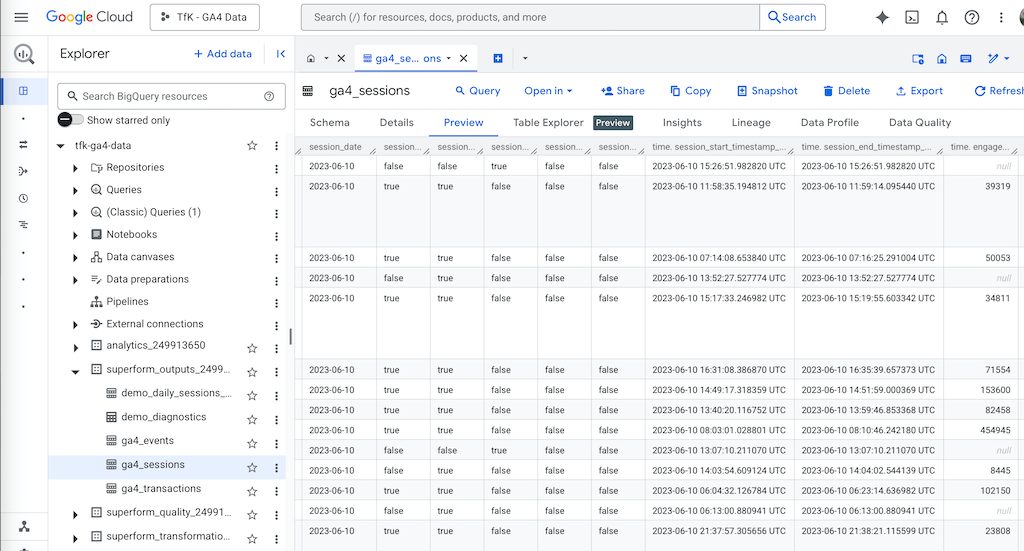Copy the ga4_sessions table
The height and width of the screenshot is (551, 1024).
690,91
